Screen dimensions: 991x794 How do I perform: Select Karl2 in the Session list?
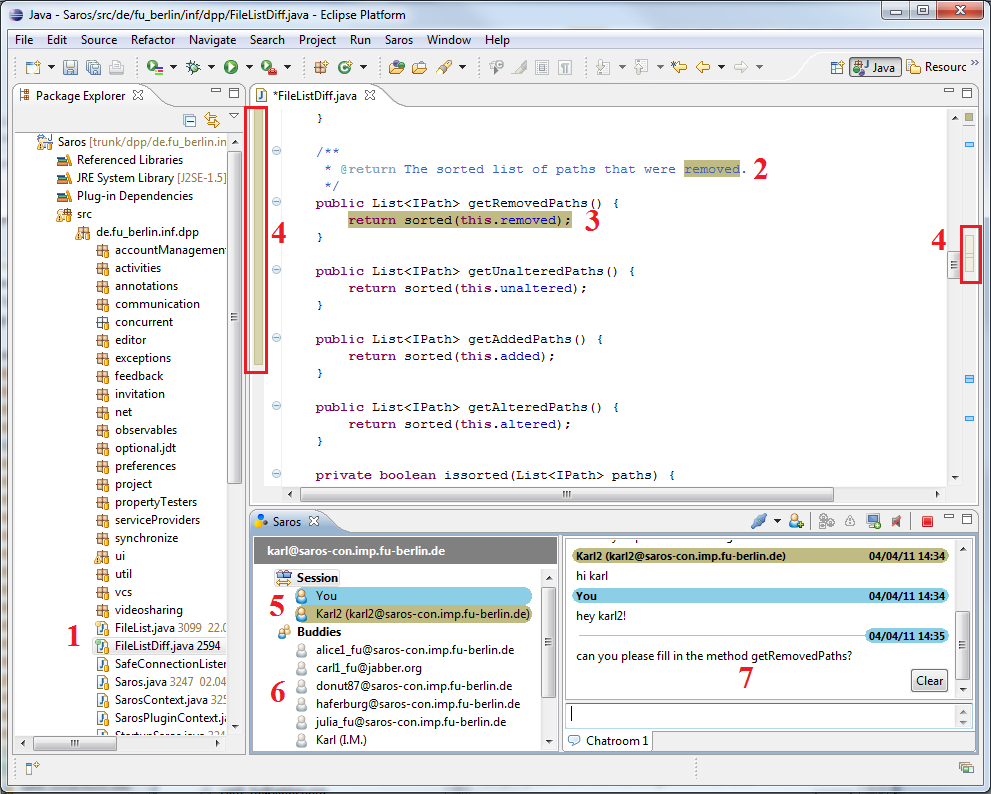(x=413, y=614)
